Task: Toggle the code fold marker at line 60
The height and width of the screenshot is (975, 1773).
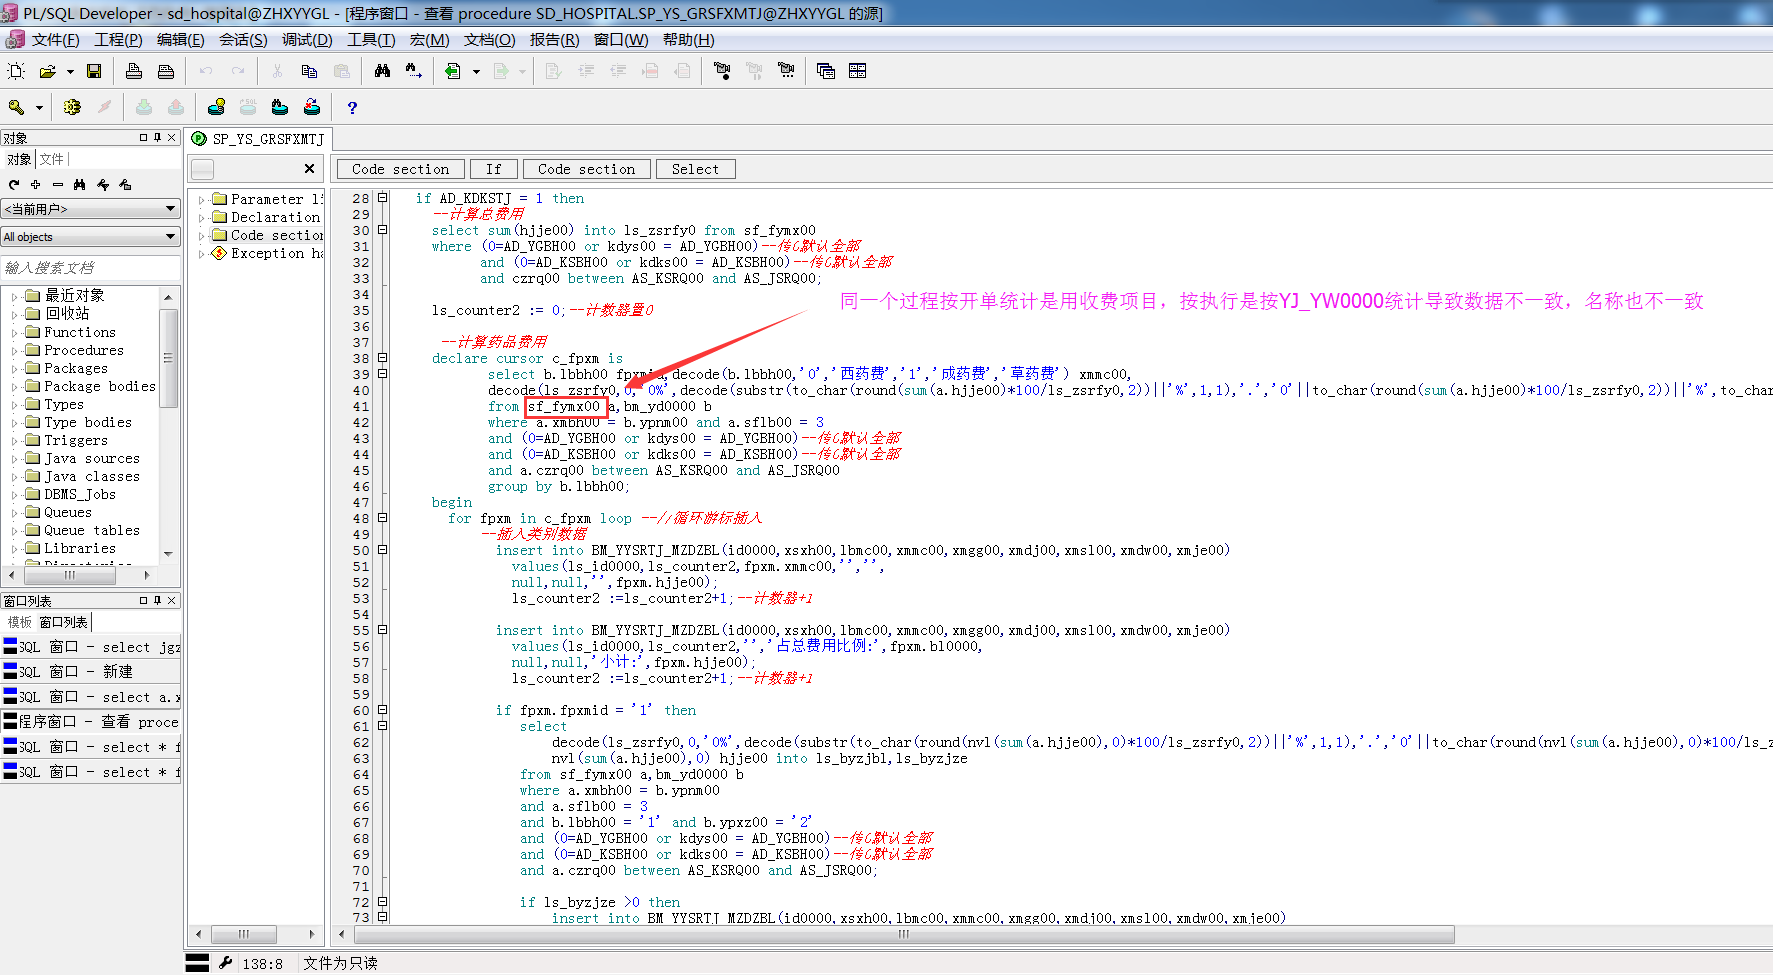Action: (x=382, y=710)
